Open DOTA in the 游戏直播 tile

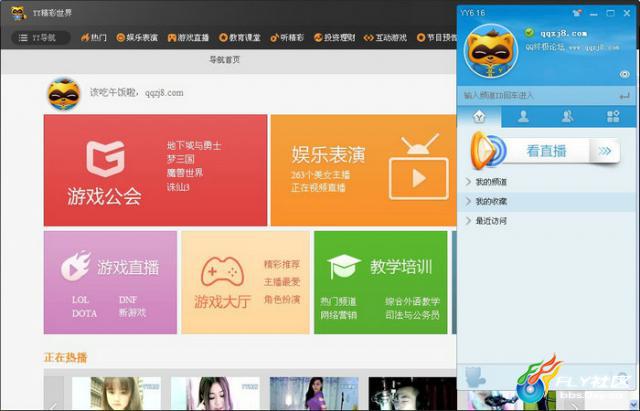(x=84, y=313)
